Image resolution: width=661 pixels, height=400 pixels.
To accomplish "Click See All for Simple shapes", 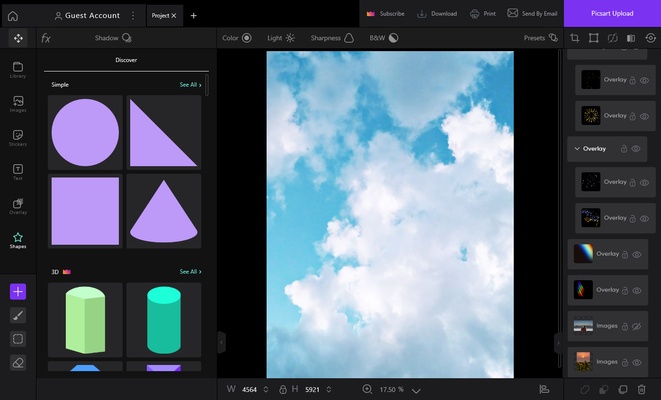I will click(x=191, y=85).
